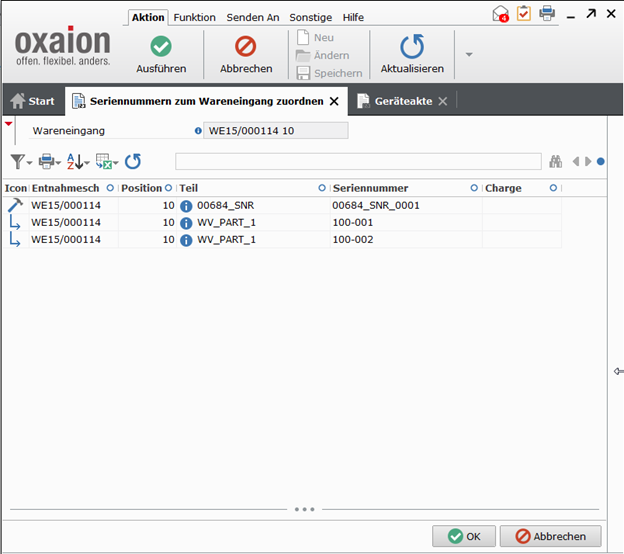
Task: Open the filter funnel dropdown
Action: (21, 161)
